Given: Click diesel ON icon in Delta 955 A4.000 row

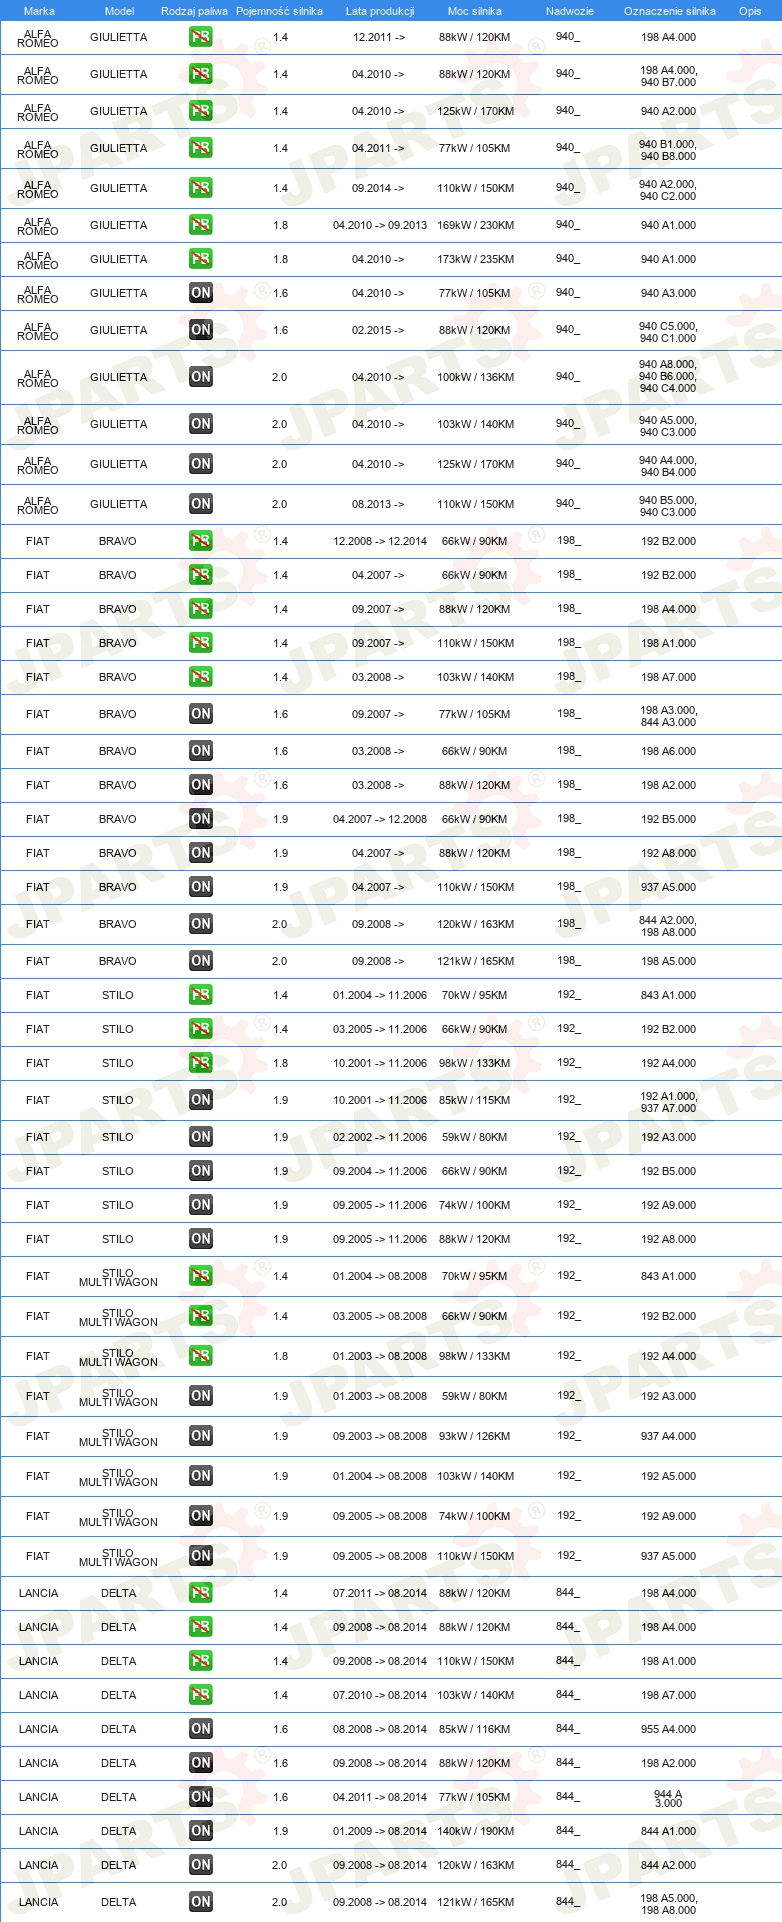Looking at the screenshot, I should click(201, 1729).
